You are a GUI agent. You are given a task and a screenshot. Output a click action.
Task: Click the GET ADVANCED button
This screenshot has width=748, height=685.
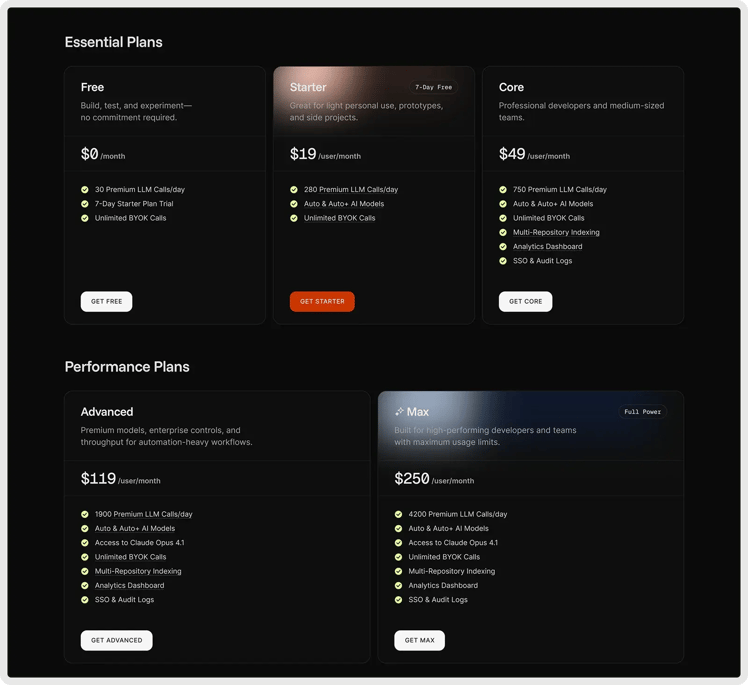coord(116,640)
